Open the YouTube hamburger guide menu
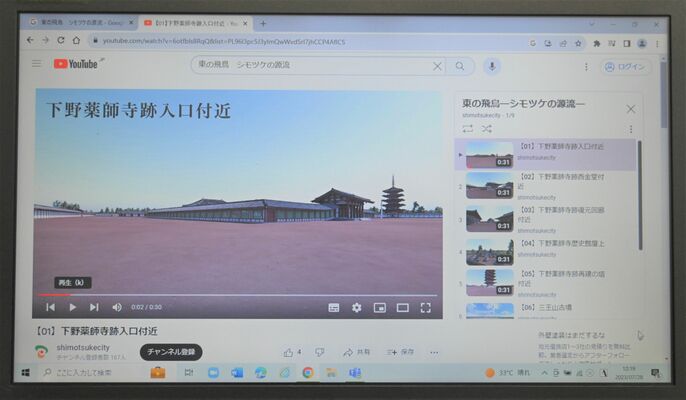 pyautogui.click(x=37, y=64)
